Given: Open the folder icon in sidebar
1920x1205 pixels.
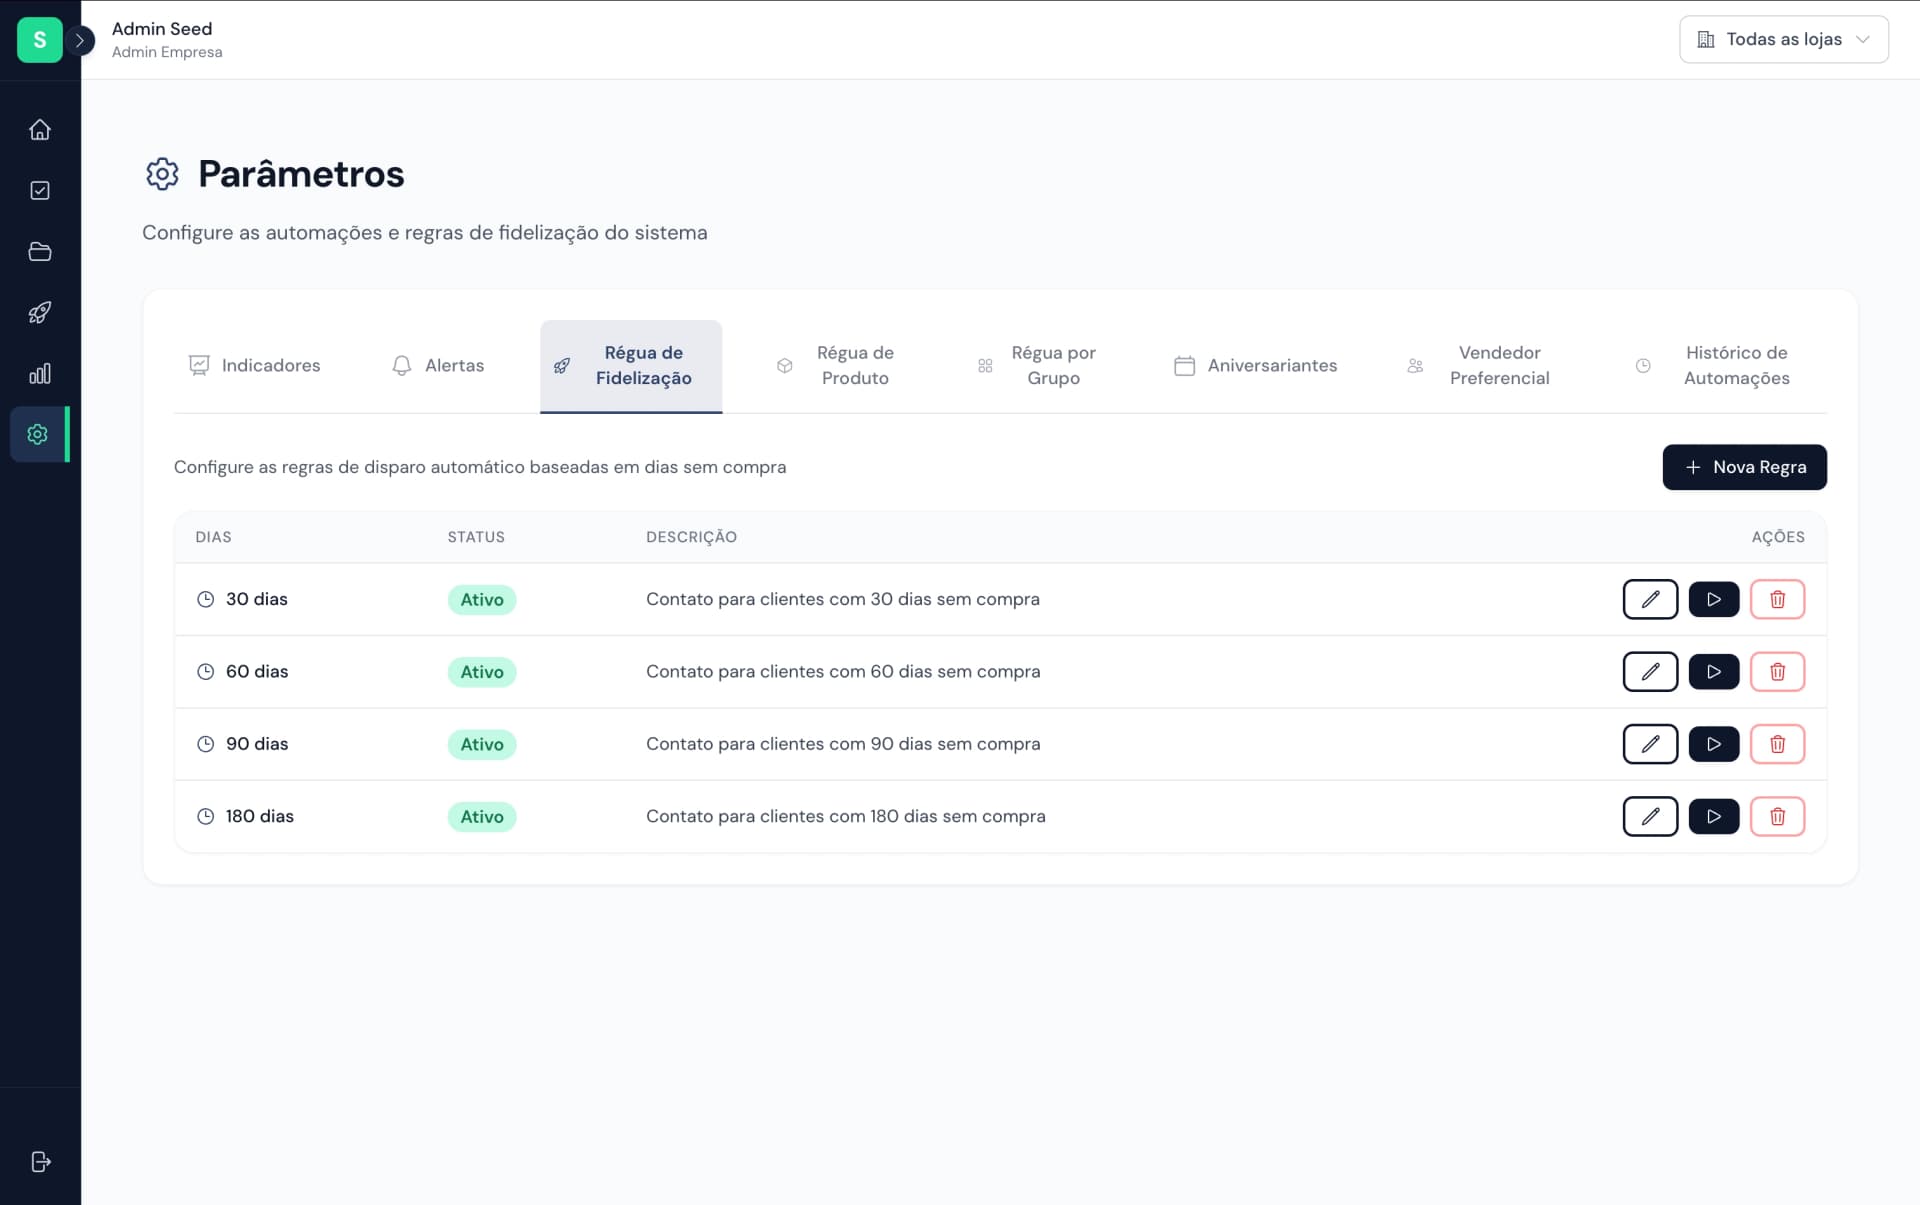Looking at the screenshot, I should [40, 252].
